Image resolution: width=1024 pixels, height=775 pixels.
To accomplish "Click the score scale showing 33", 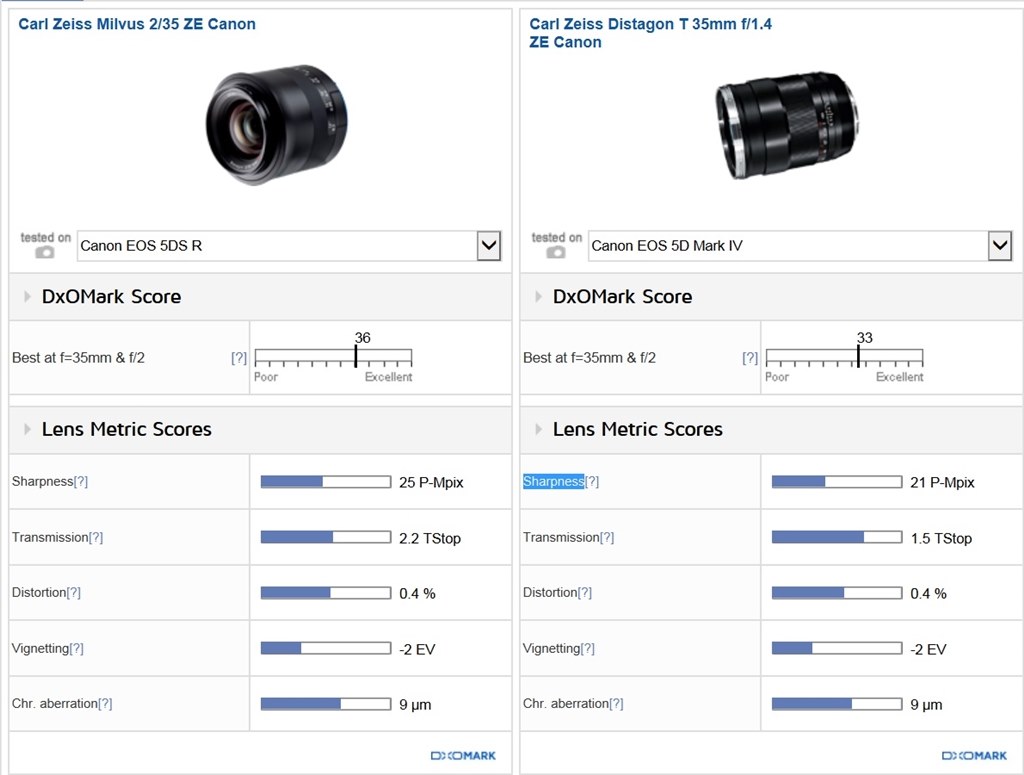I will (x=844, y=356).
